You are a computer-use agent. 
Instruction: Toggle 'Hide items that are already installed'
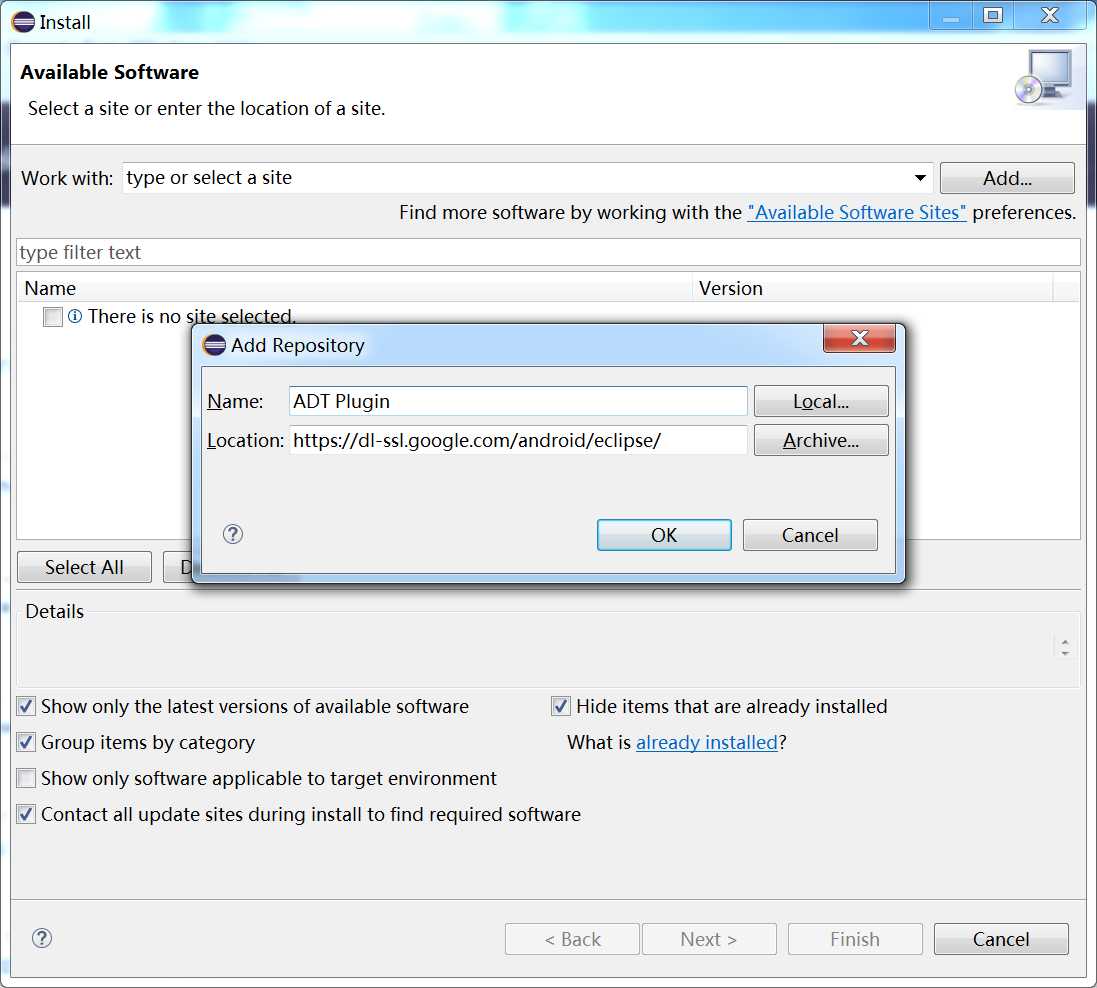pos(560,706)
